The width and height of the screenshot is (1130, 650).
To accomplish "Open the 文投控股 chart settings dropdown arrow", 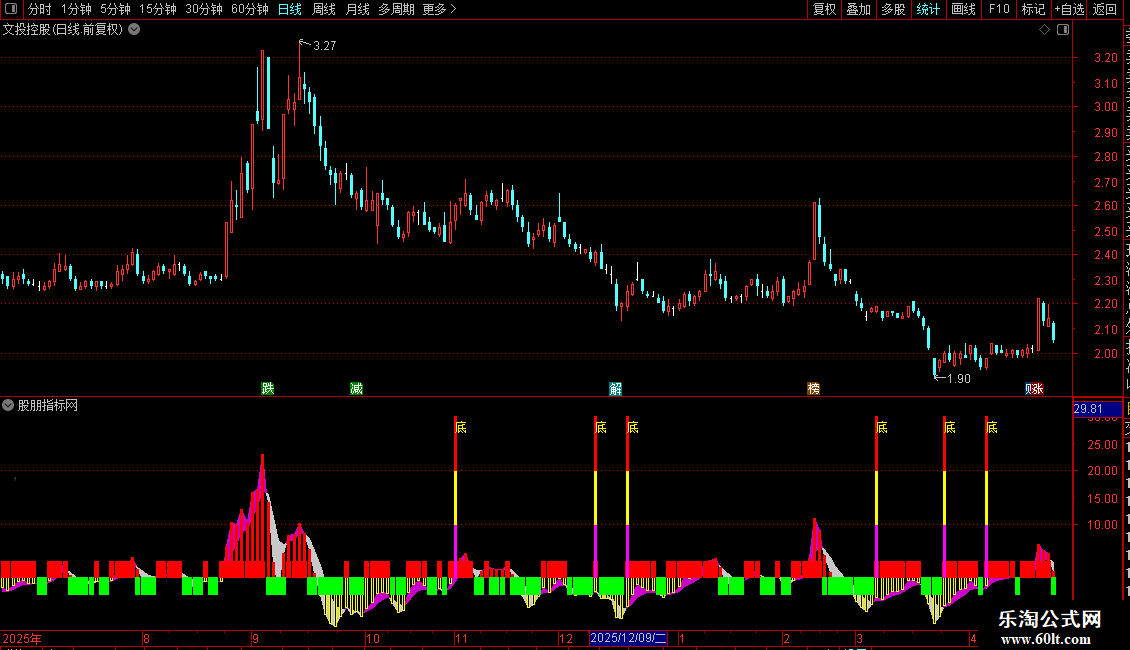I will pos(134,30).
